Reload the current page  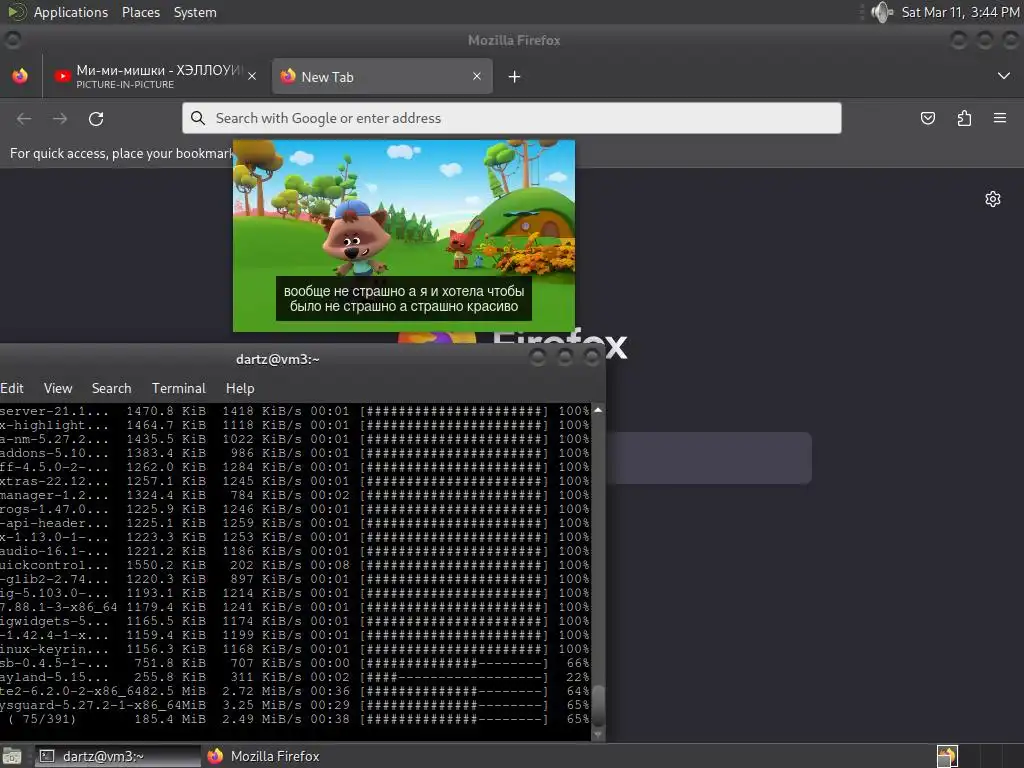96,119
